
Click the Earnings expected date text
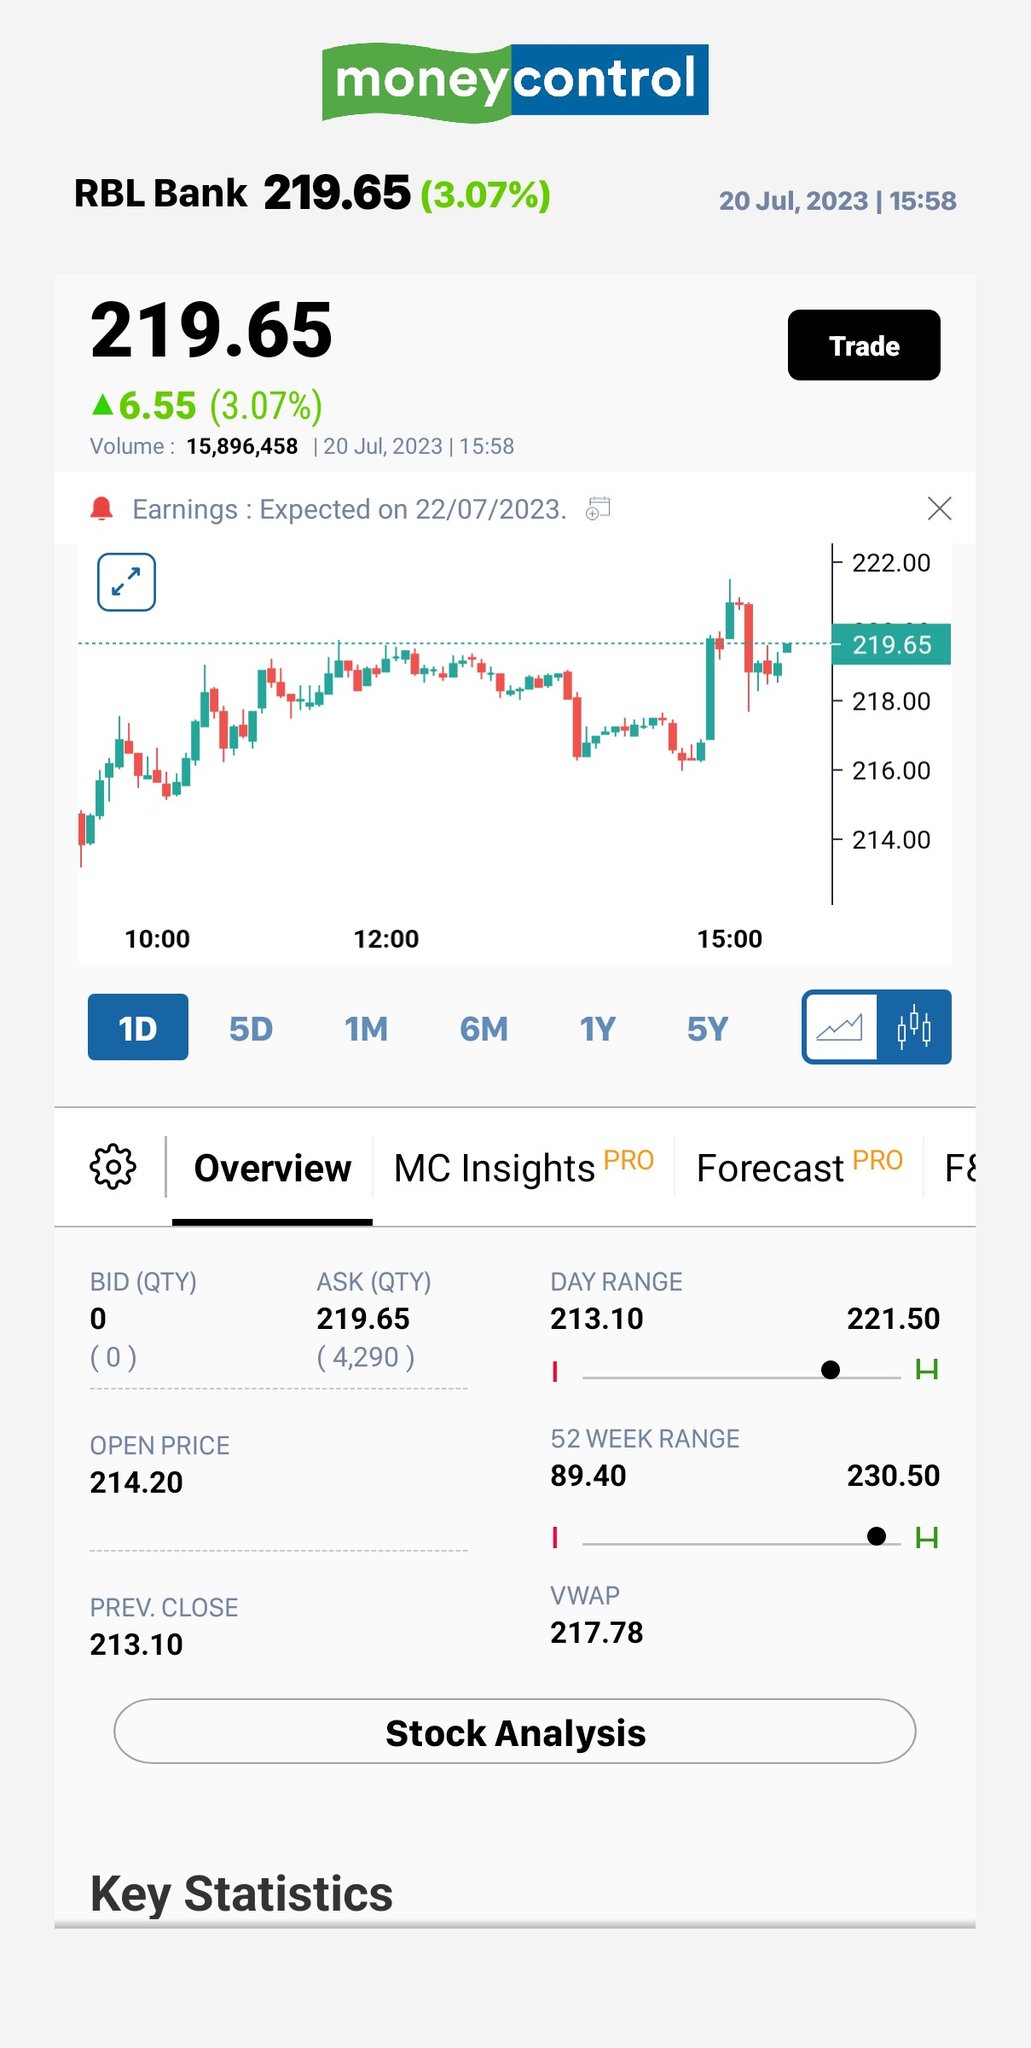[x=349, y=509]
